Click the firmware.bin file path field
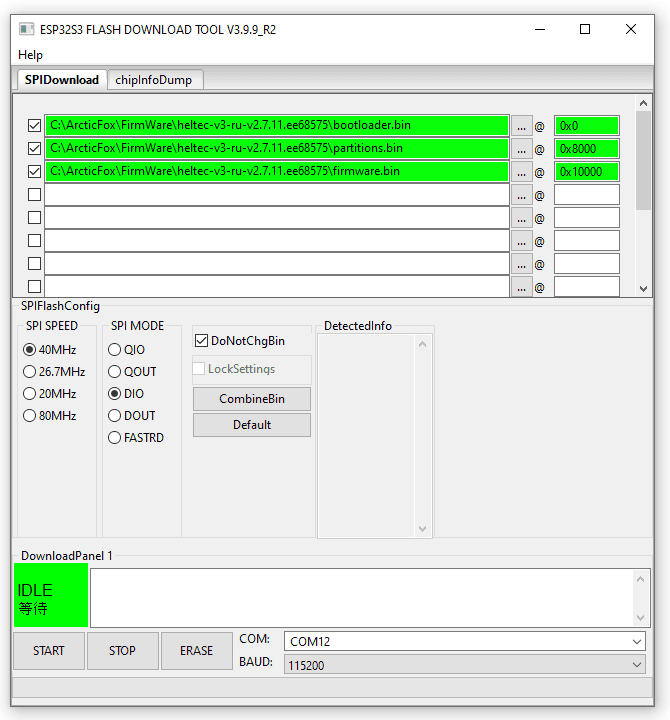Image resolution: width=670 pixels, height=720 pixels. point(277,171)
